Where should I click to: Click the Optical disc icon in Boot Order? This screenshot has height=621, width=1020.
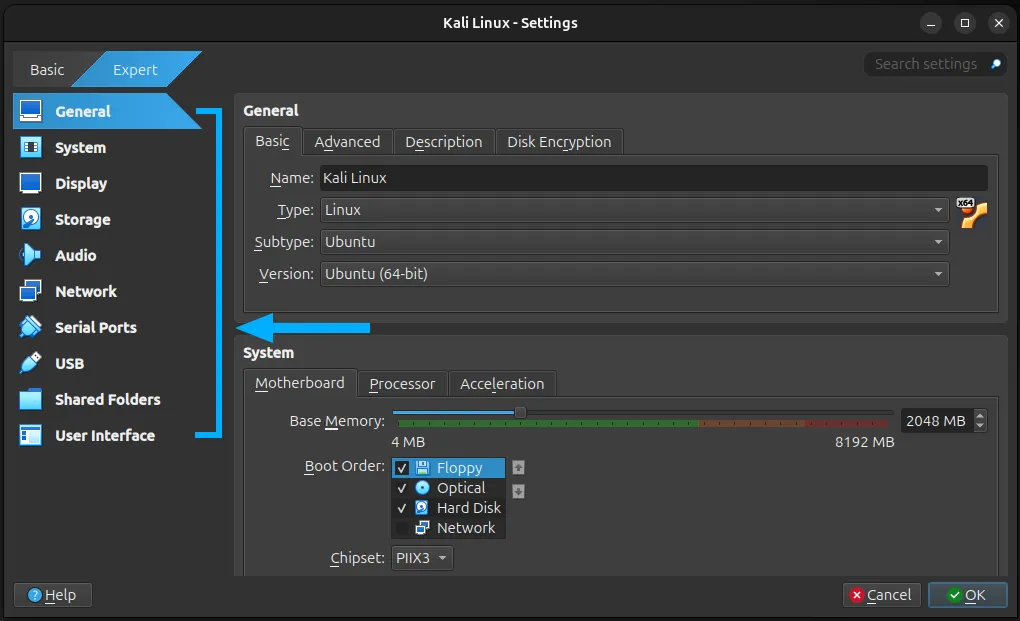(x=422, y=488)
